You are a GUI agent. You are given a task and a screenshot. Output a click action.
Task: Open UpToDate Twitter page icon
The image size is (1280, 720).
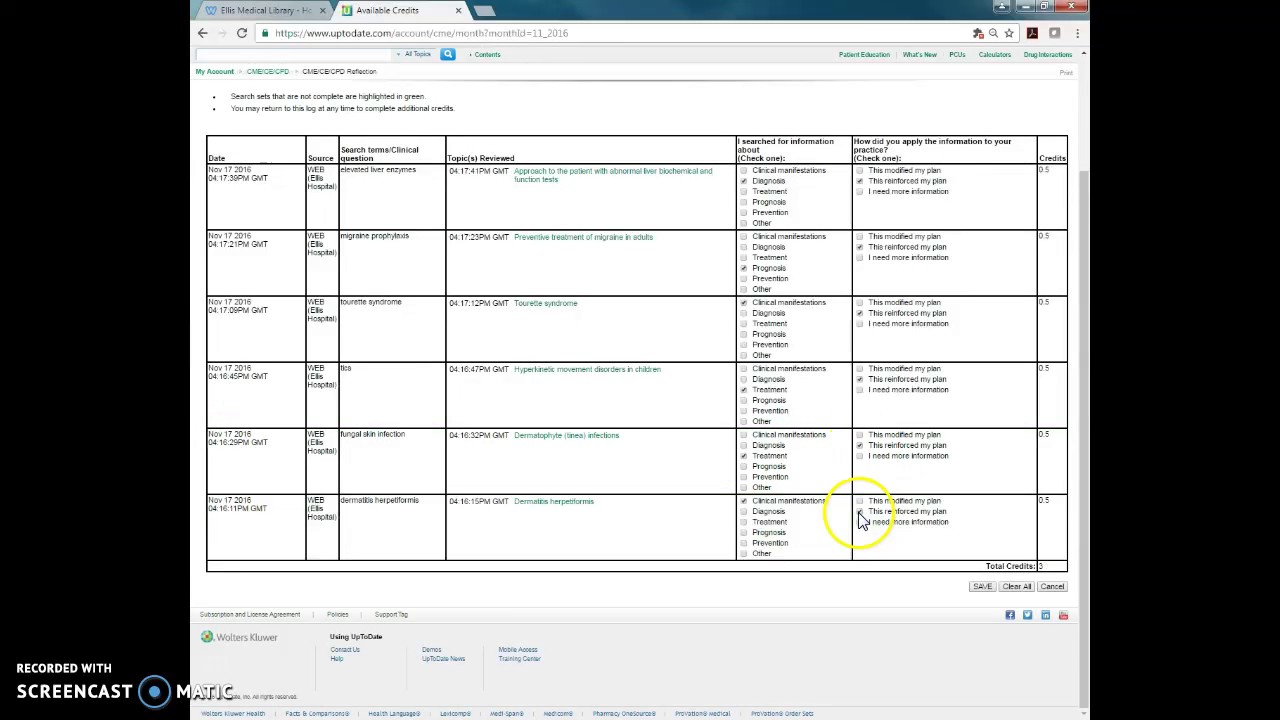[x=1027, y=615]
